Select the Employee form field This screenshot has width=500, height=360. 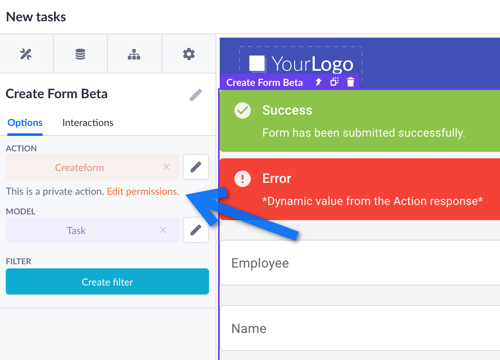360,263
